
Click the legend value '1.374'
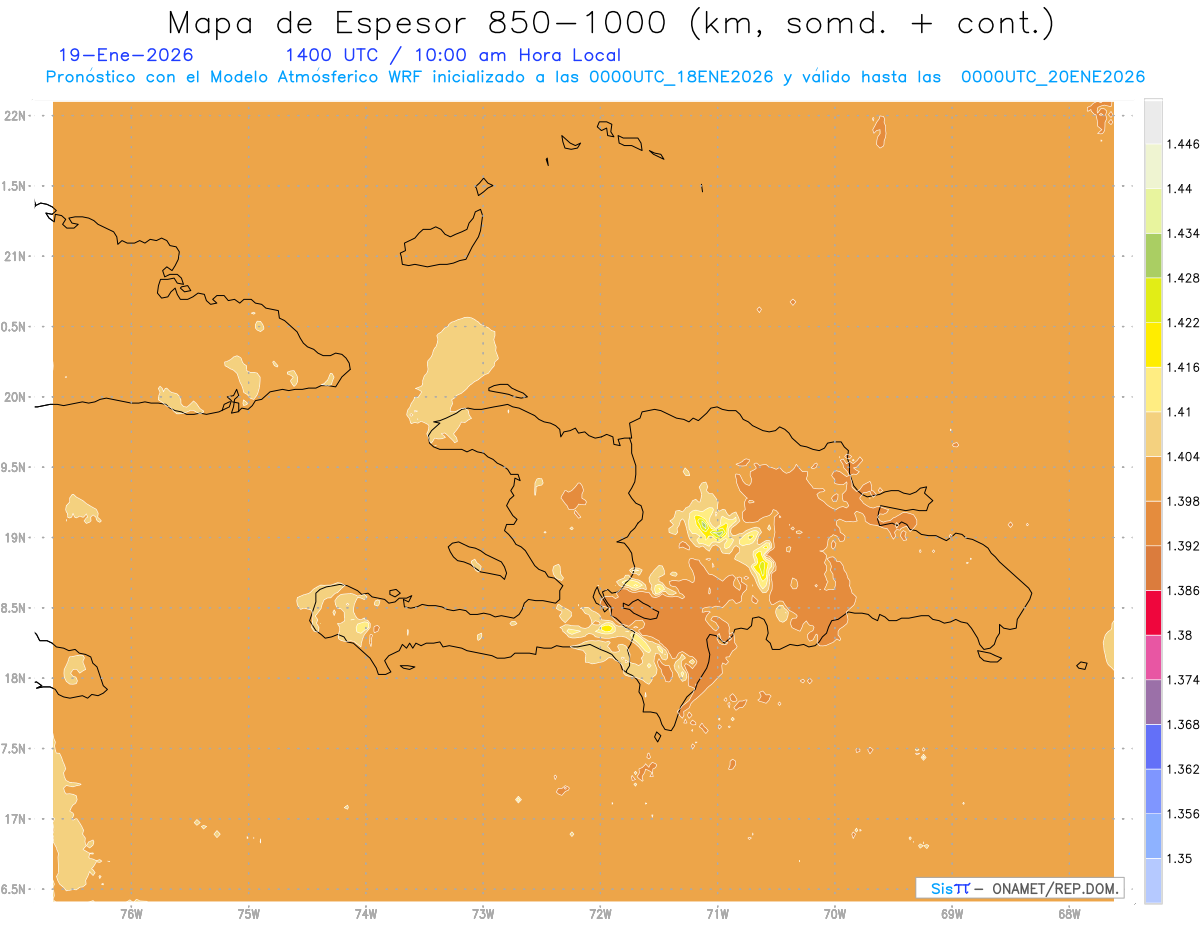(x=1184, y=680)
